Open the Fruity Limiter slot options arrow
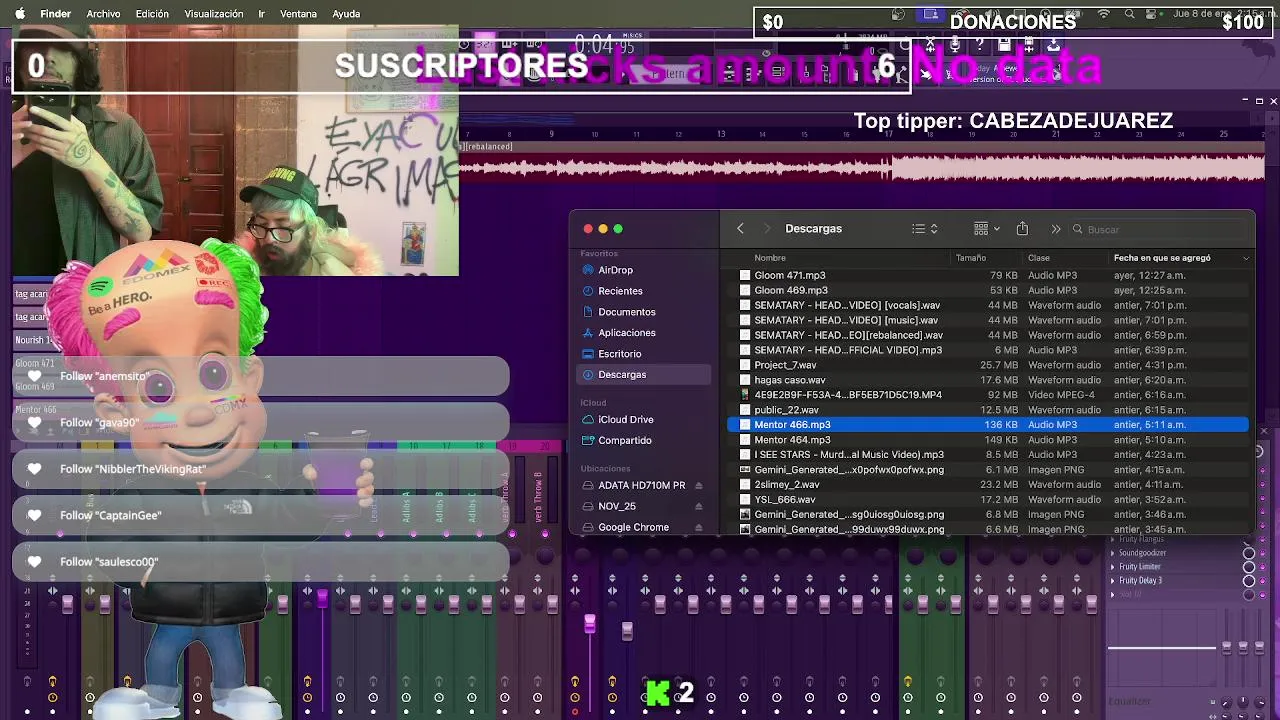Viewport: 1280px width, 720px height. click(1112, 567)
